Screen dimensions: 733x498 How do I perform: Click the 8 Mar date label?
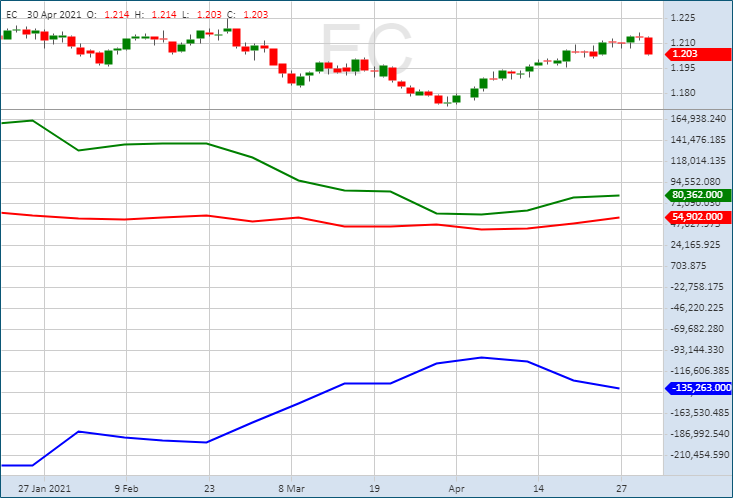click(291, 489)
